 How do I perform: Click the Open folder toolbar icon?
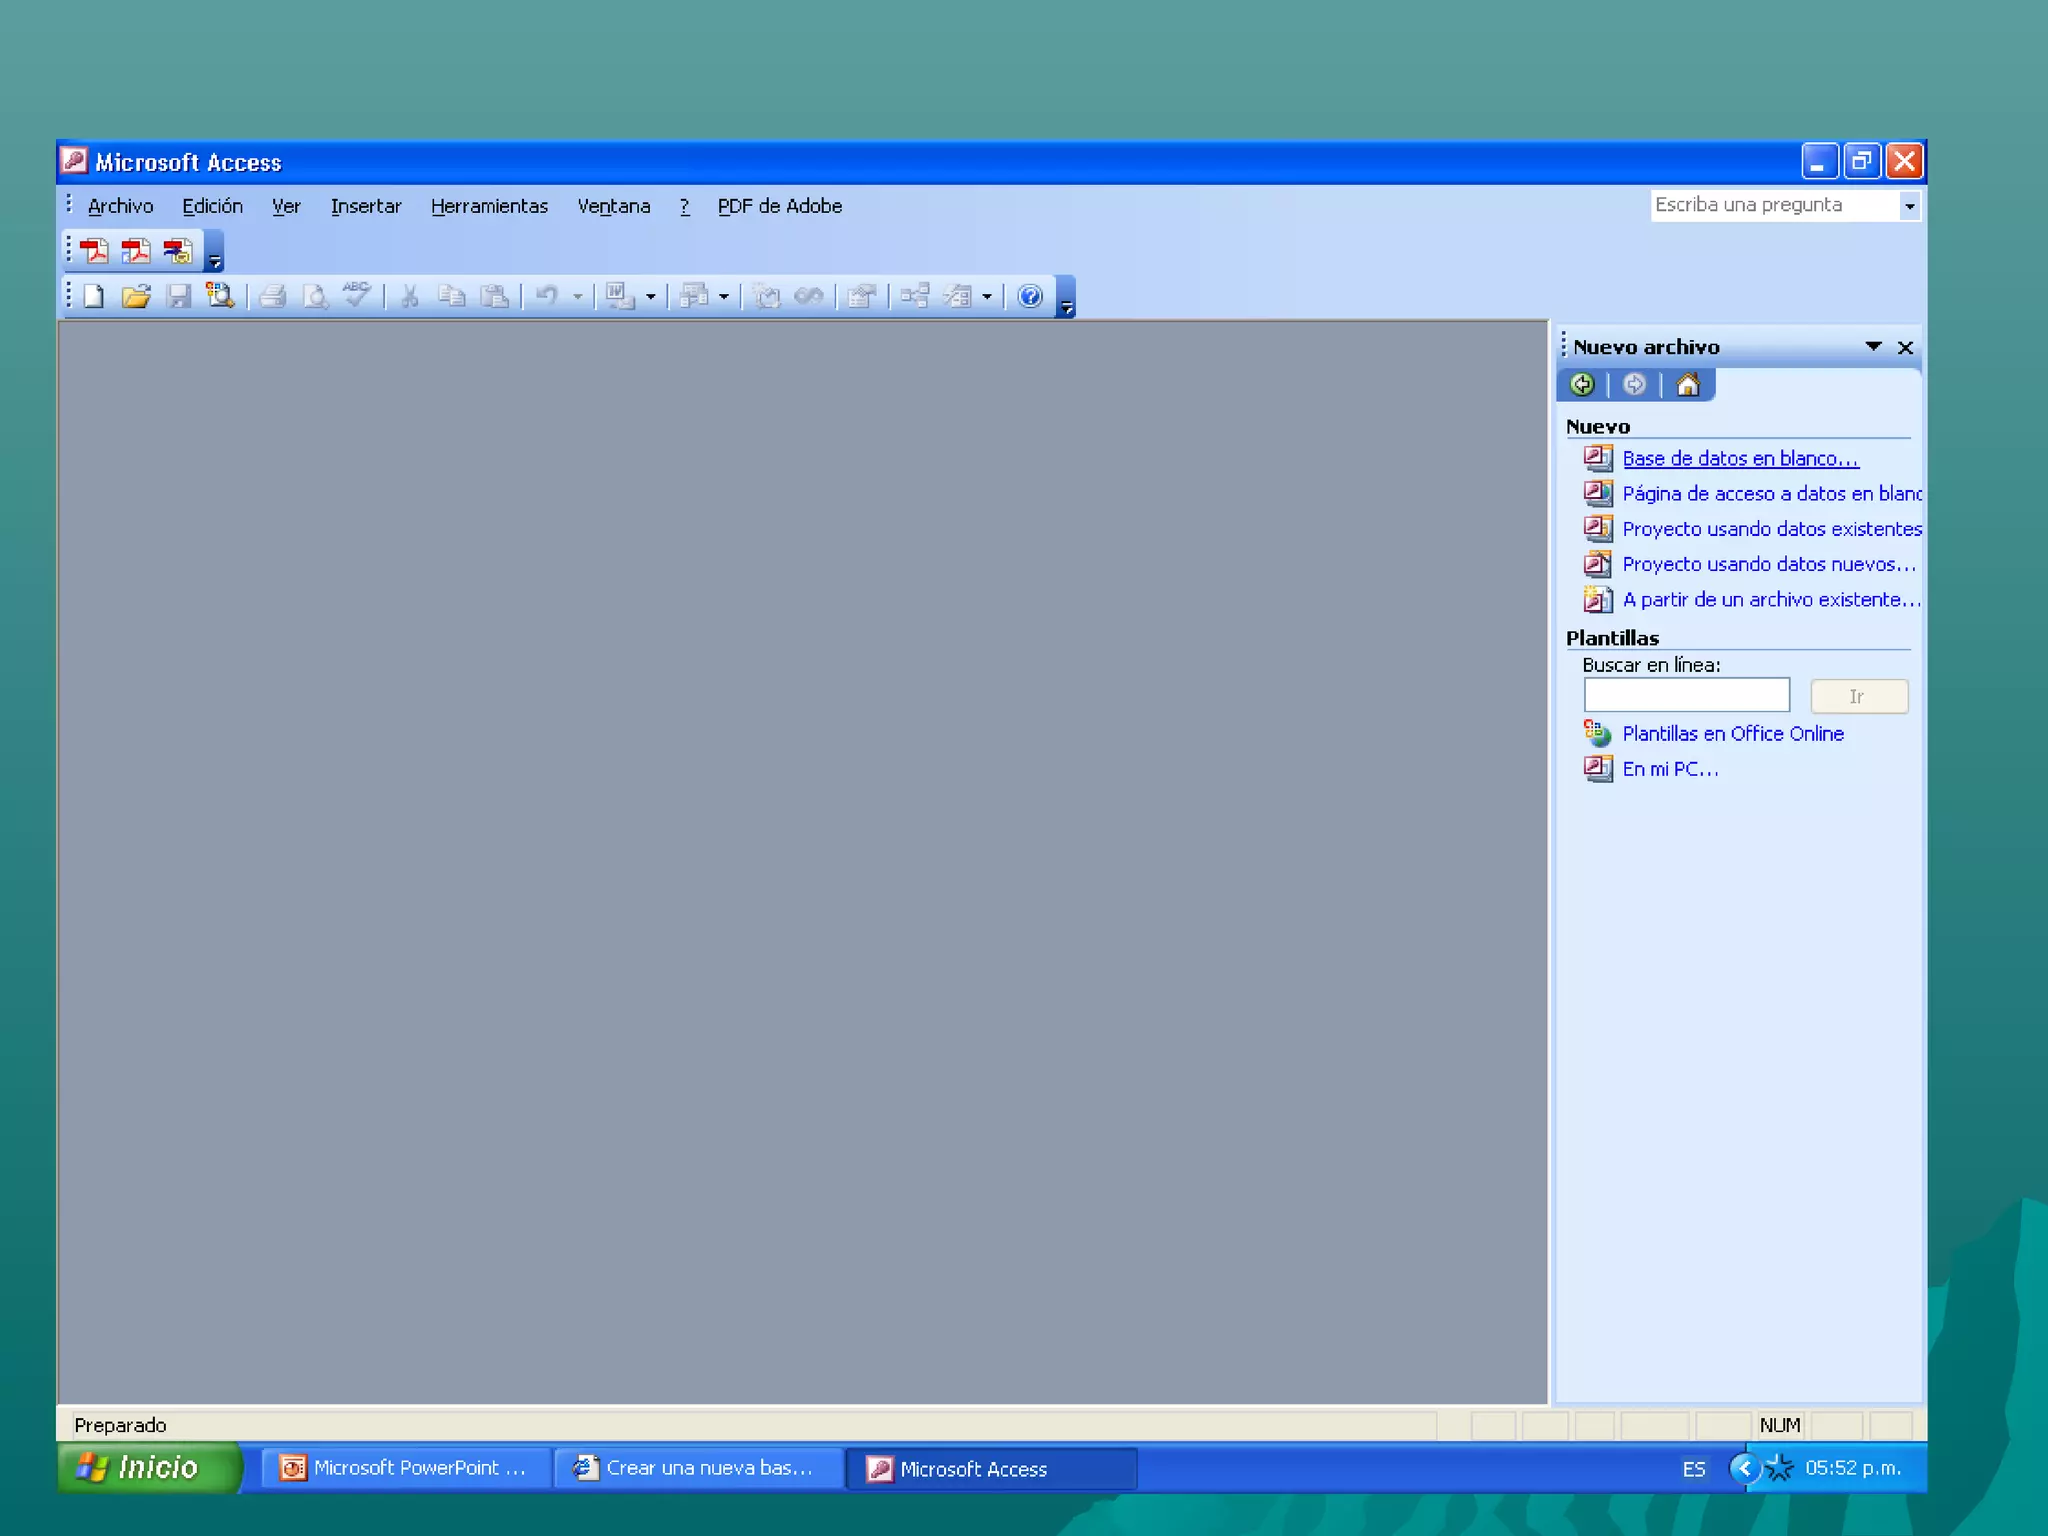[x=136, y=296]
